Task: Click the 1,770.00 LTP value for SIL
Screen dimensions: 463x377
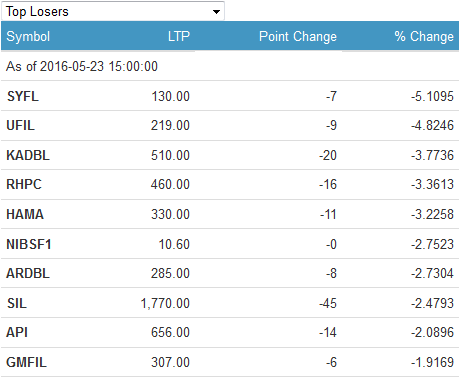Action: pos(165,303)
